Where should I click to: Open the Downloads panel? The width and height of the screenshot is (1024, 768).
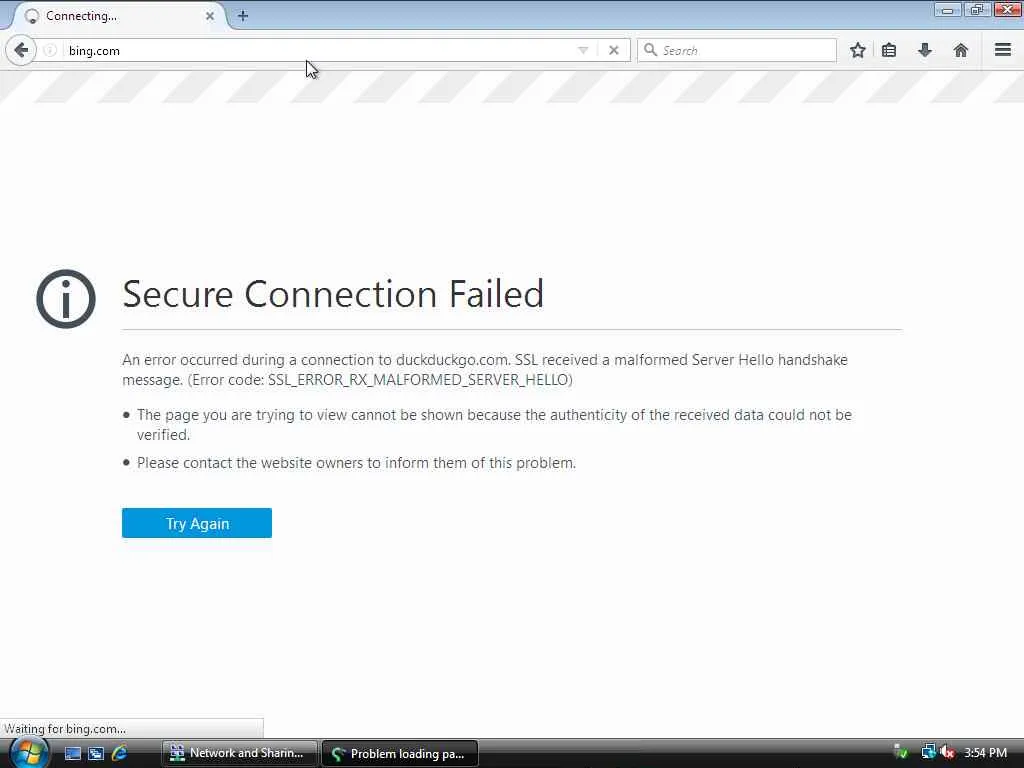pos(925,50)
